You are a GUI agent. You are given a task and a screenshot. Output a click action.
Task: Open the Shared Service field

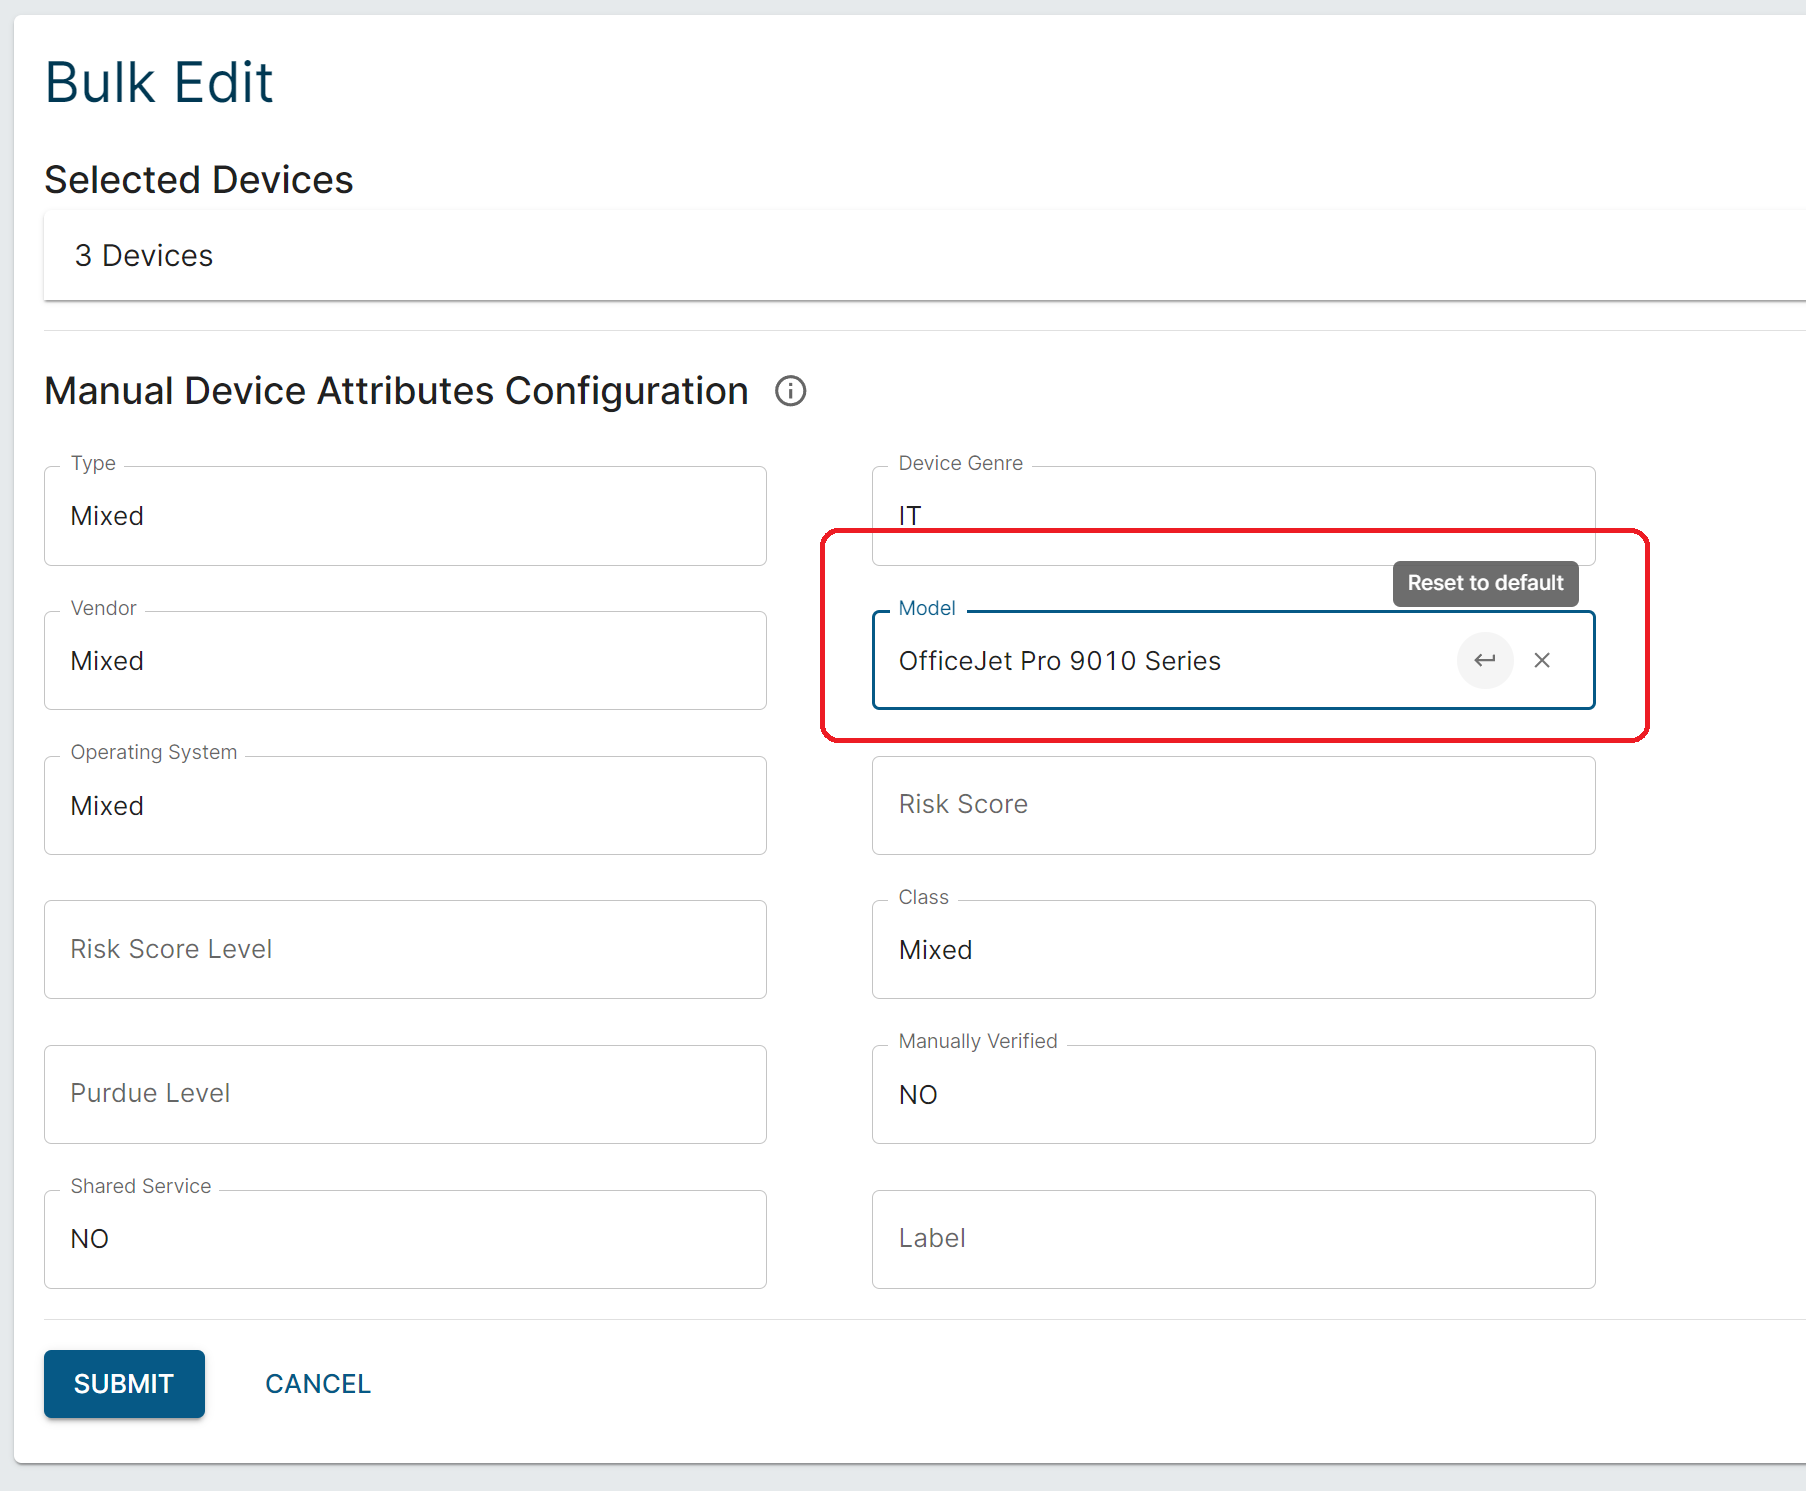(x=405, y=1239)
